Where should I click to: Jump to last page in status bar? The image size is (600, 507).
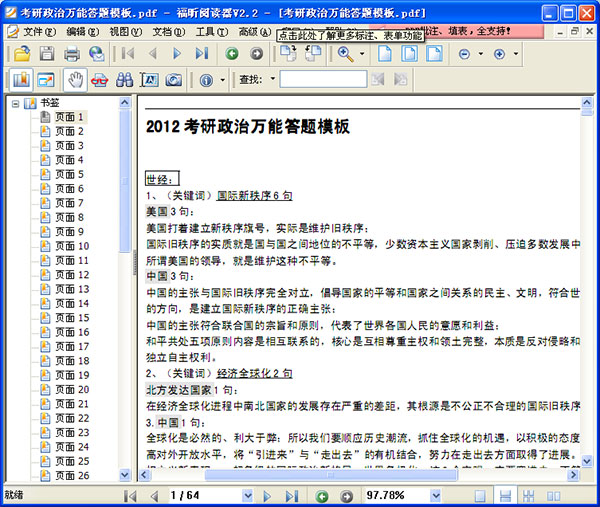point(292,496)
